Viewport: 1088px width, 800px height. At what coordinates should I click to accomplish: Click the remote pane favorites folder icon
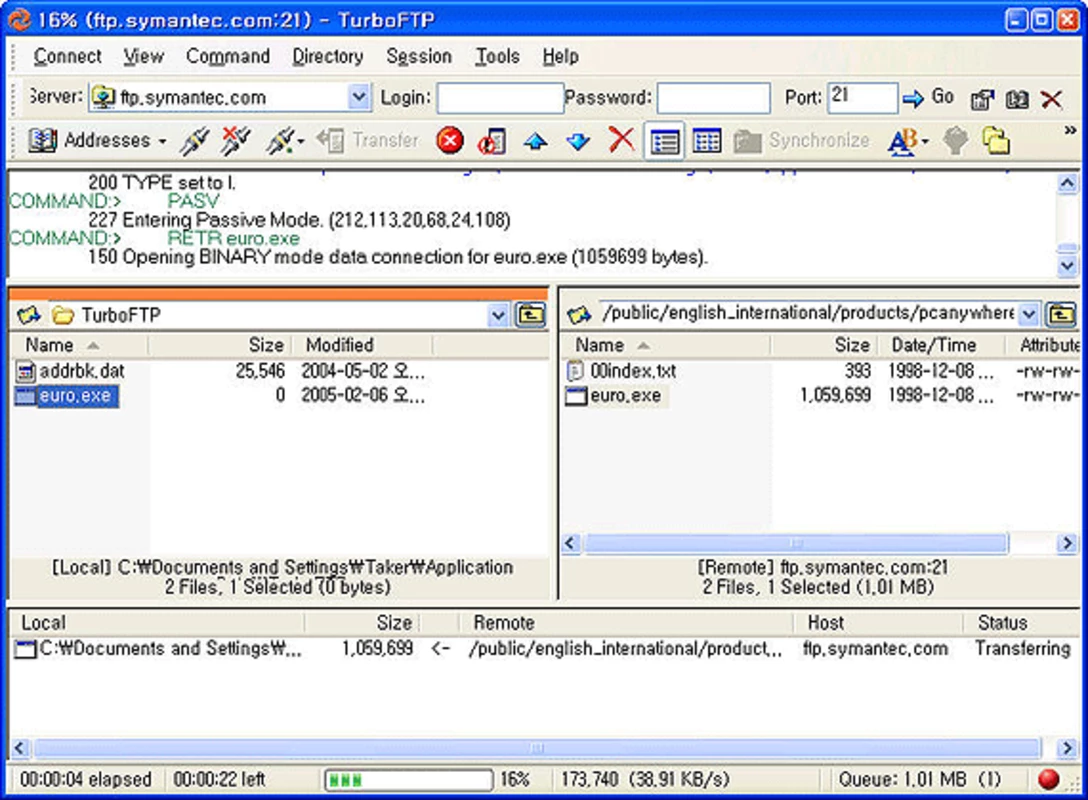(579, 316)
